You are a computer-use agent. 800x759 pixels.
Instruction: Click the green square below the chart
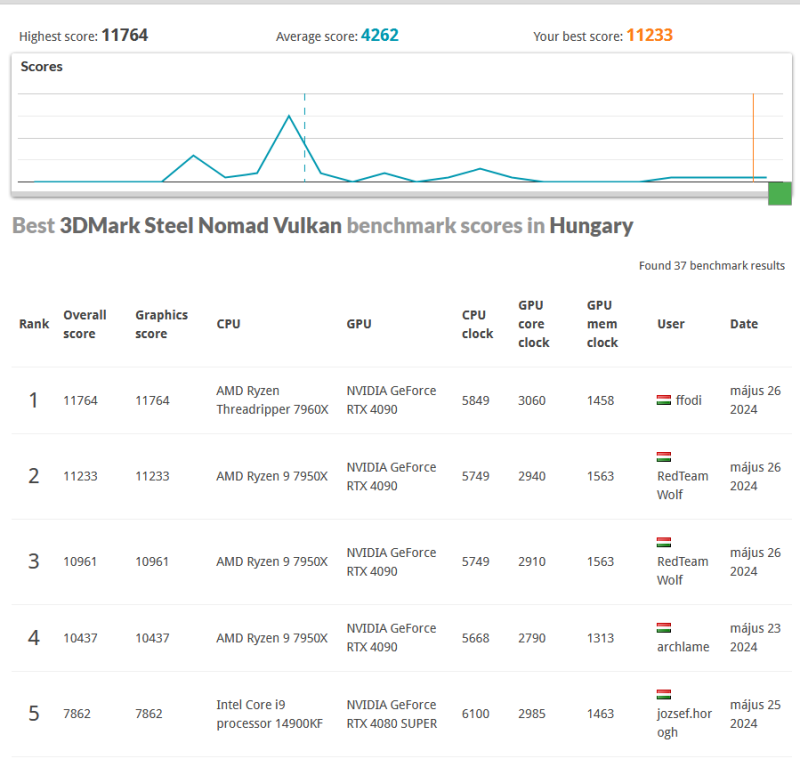[780, 193]
